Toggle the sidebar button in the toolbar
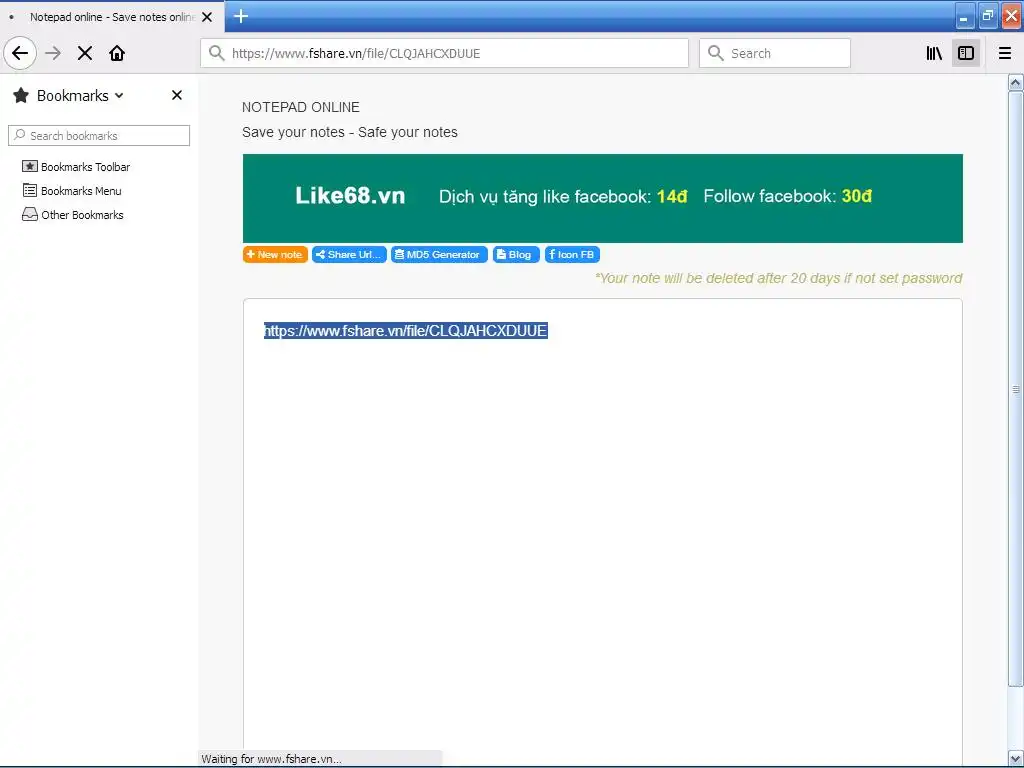This screenshot has width=1024, height=768. pyautogui.click(x=966, y=53)
